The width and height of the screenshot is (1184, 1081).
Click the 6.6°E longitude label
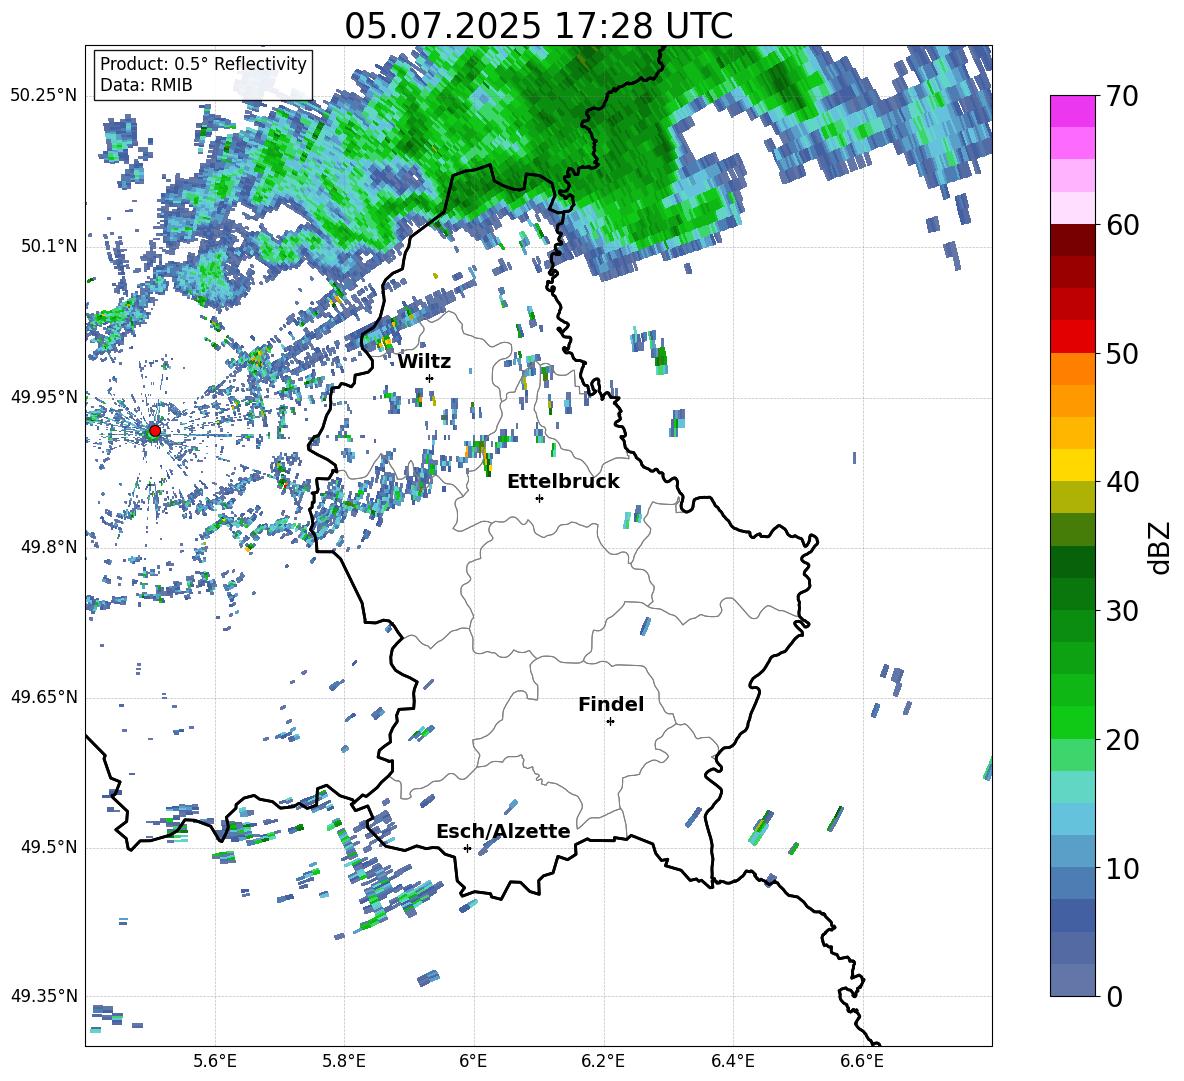pyautogui.click(x=862, y=1061)
